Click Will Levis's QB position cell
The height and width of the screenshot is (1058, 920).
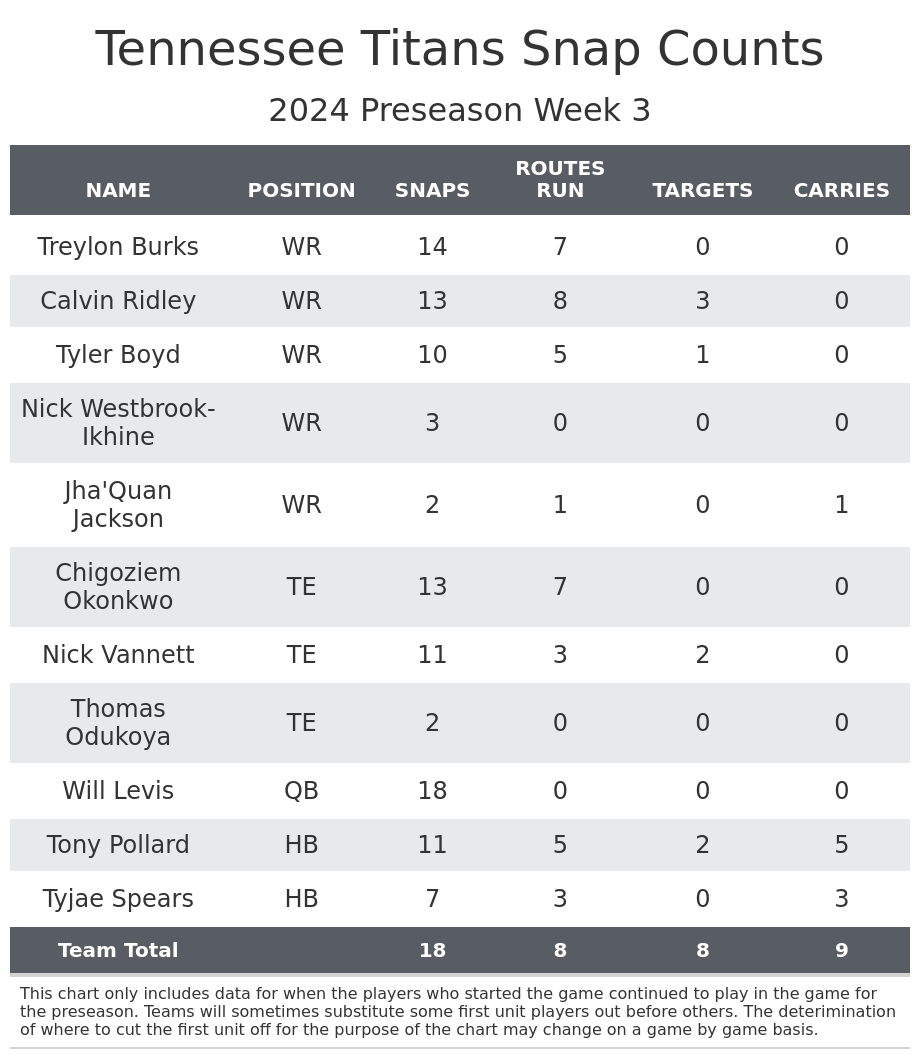click(301, 792)
